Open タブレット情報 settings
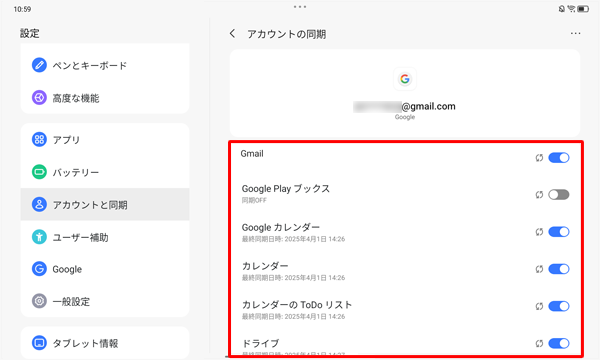 105,343
